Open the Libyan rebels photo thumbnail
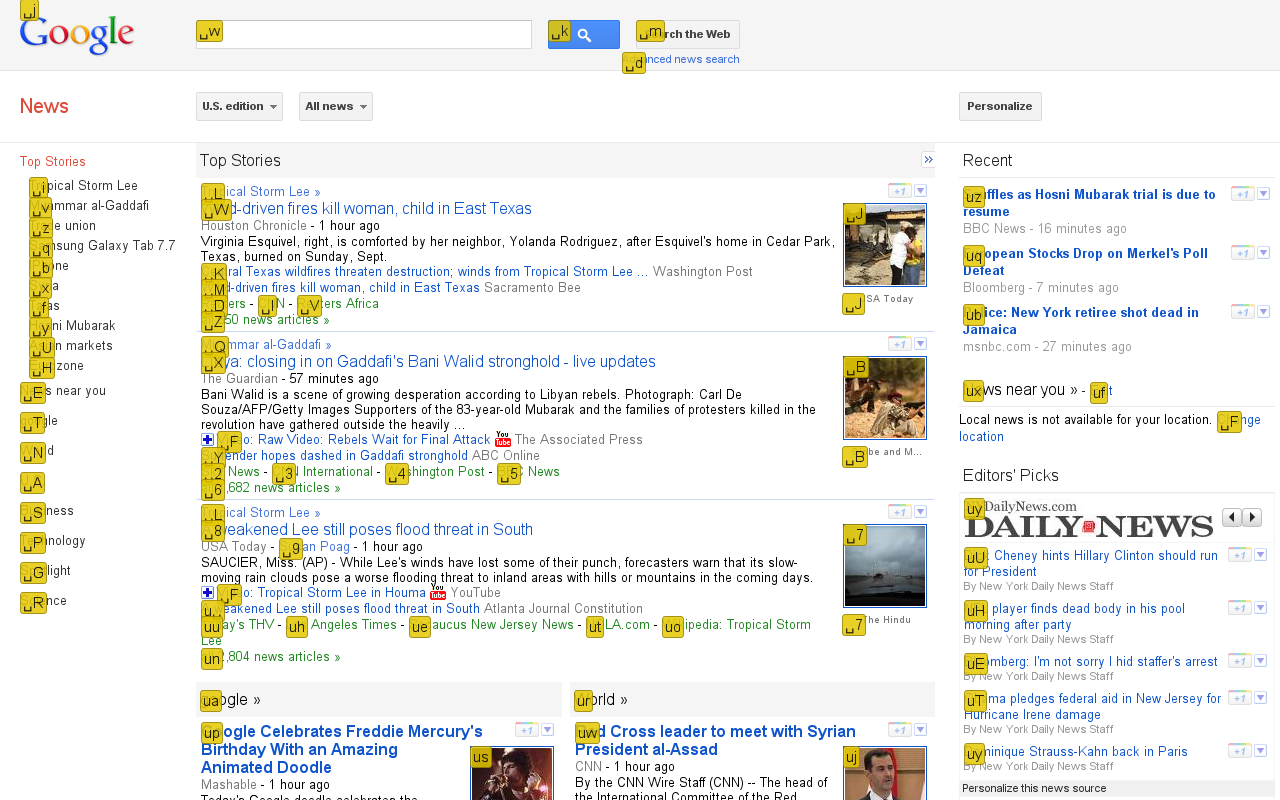 pos(885,398)
